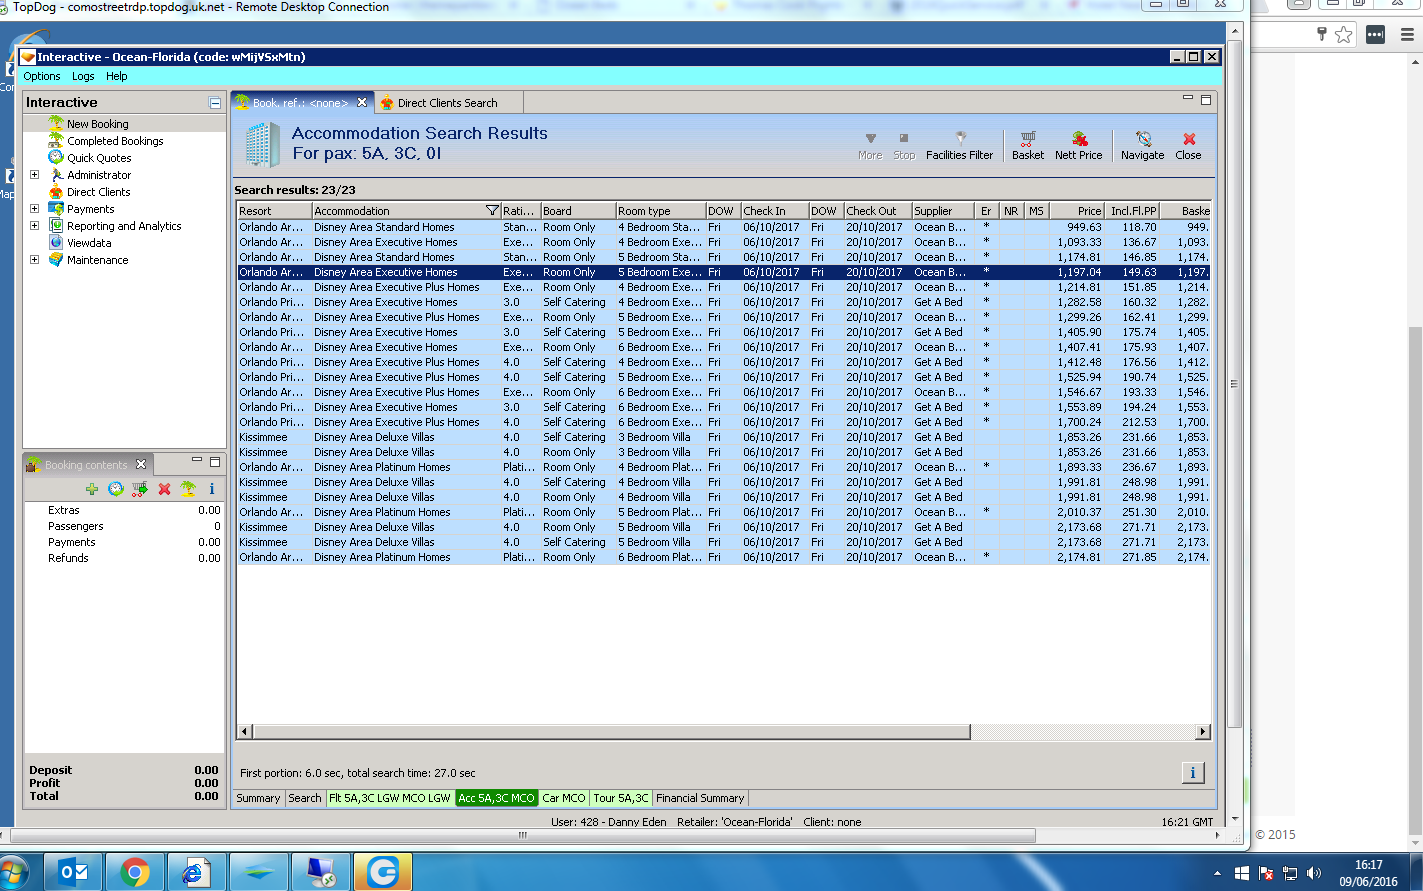Click the green plus icon in Booking contents
The width and height of the screenshot is (1423, 891).
[x=92, y=489]
